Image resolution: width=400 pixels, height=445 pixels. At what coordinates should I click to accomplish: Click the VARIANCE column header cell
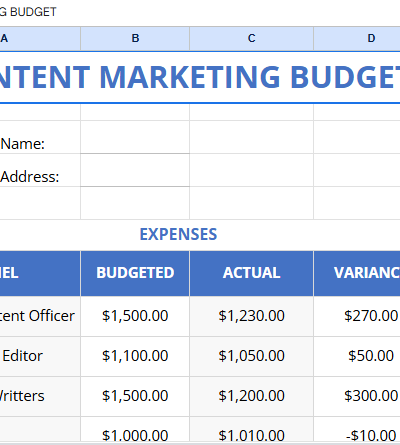pos(357,273)
